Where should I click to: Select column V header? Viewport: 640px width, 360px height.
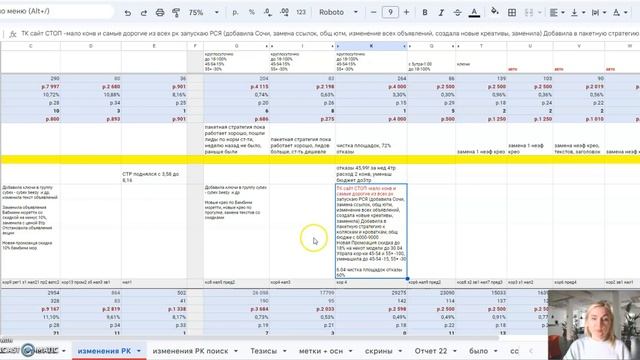coord(579,46)
